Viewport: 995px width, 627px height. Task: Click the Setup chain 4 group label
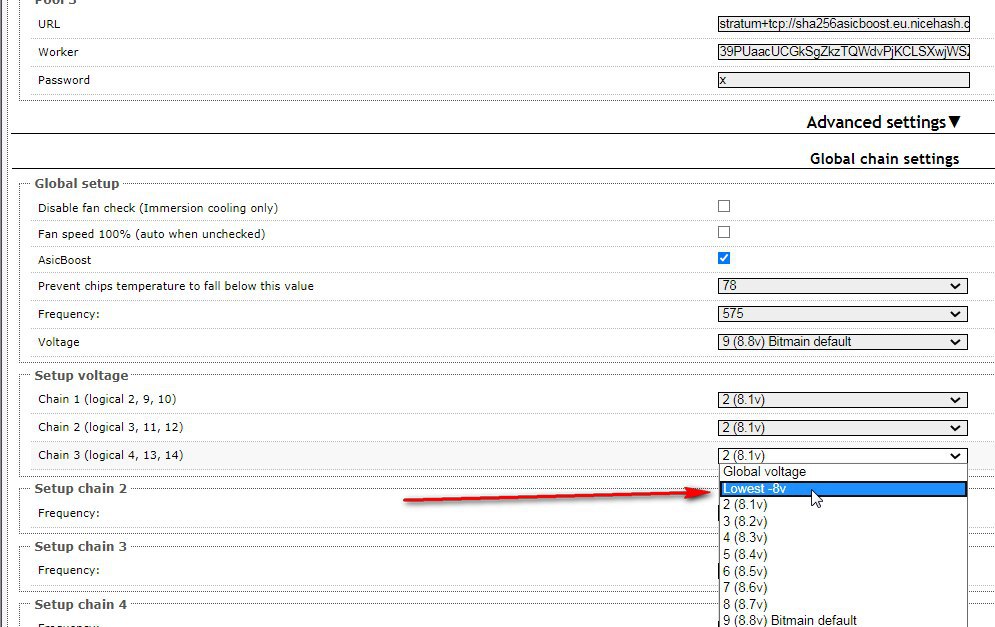(x=81, y=605)
